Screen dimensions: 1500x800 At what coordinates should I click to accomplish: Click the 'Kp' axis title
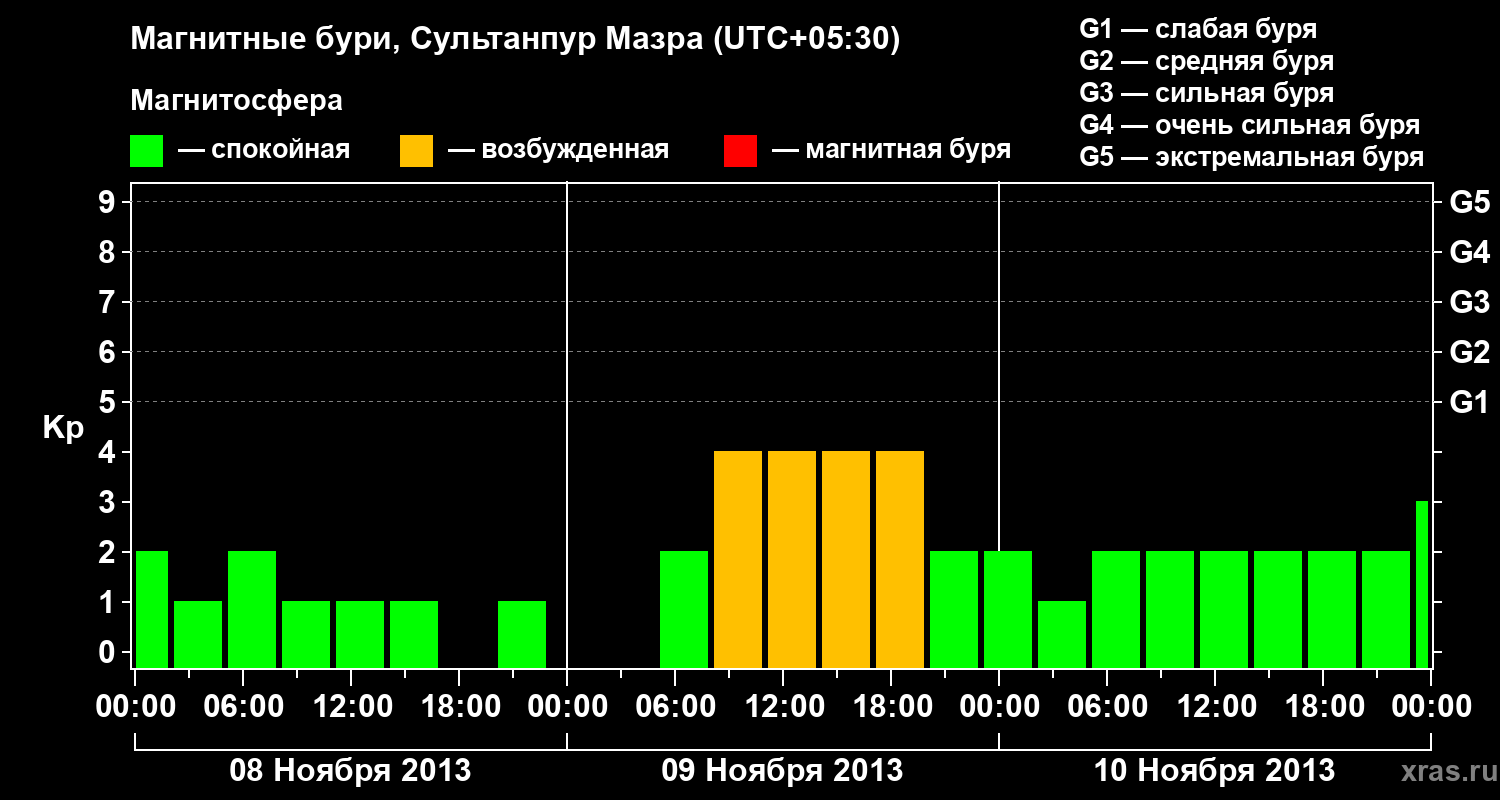click(x=63, y=428)
